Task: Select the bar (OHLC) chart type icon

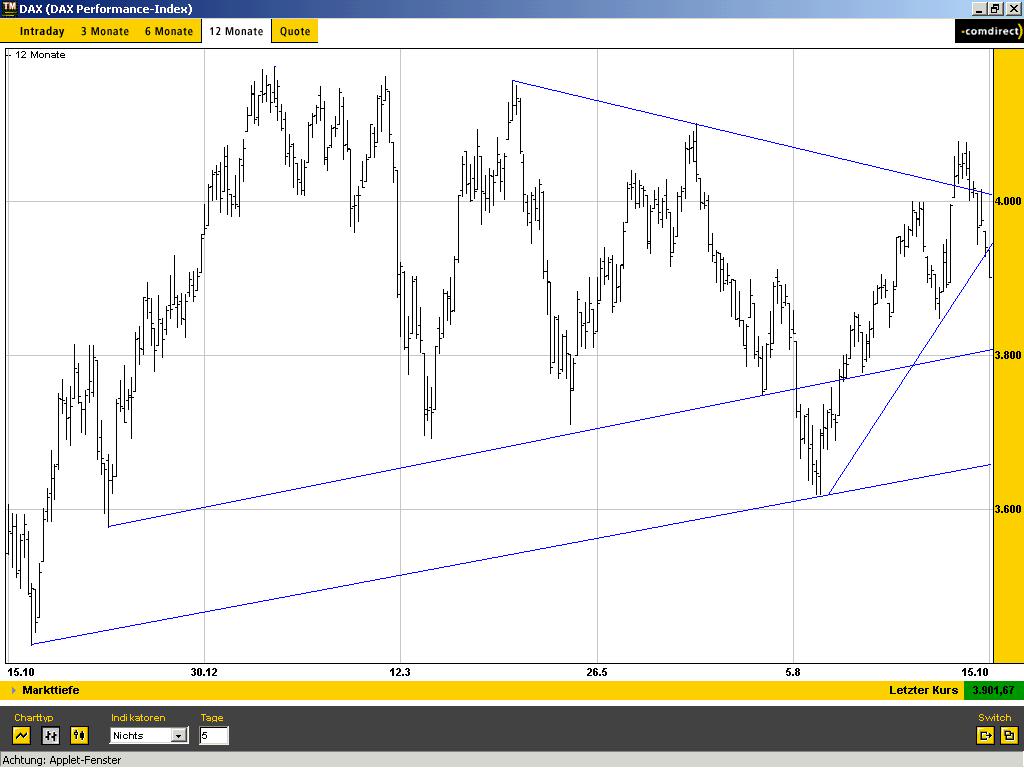Action: click(50, 735)
